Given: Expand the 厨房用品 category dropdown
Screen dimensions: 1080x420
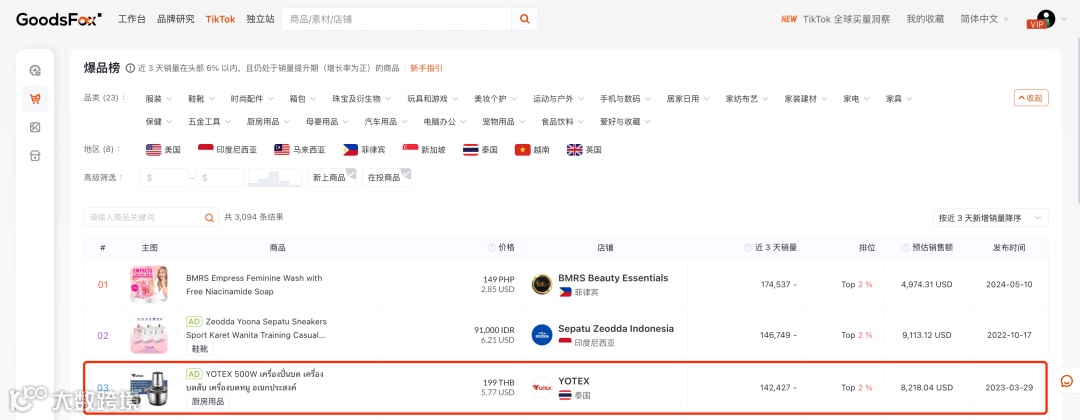Looking at the screenshot, I should click(x=269, y=122).
